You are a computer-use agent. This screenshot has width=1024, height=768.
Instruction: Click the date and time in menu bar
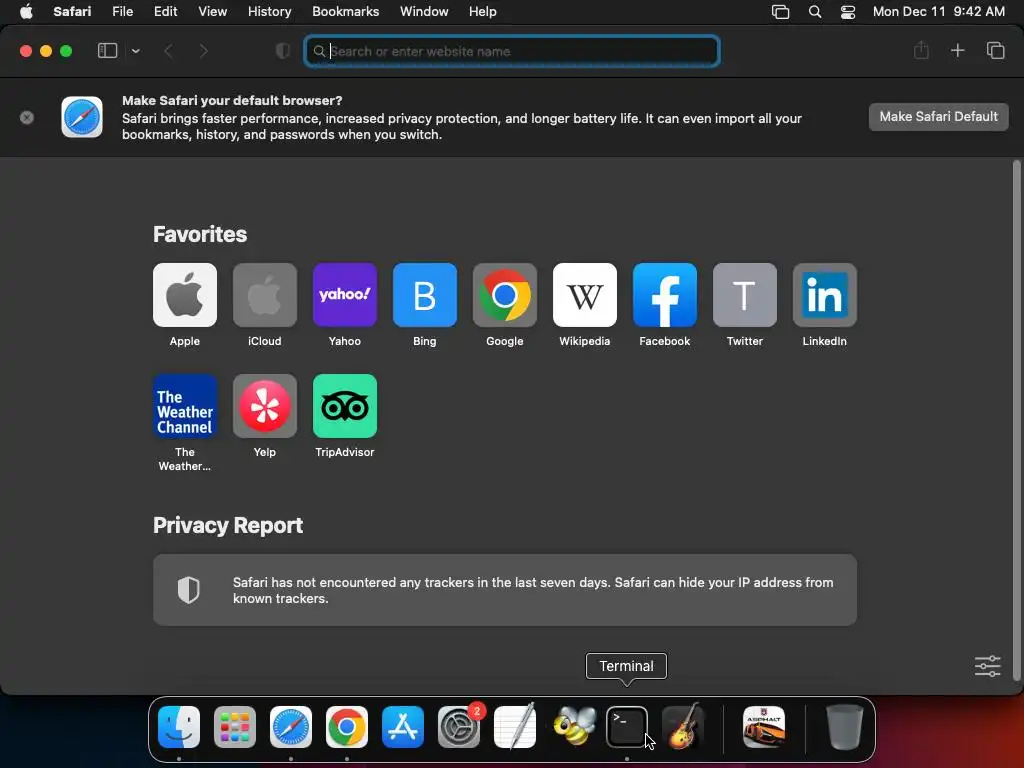tap(938, 12)
